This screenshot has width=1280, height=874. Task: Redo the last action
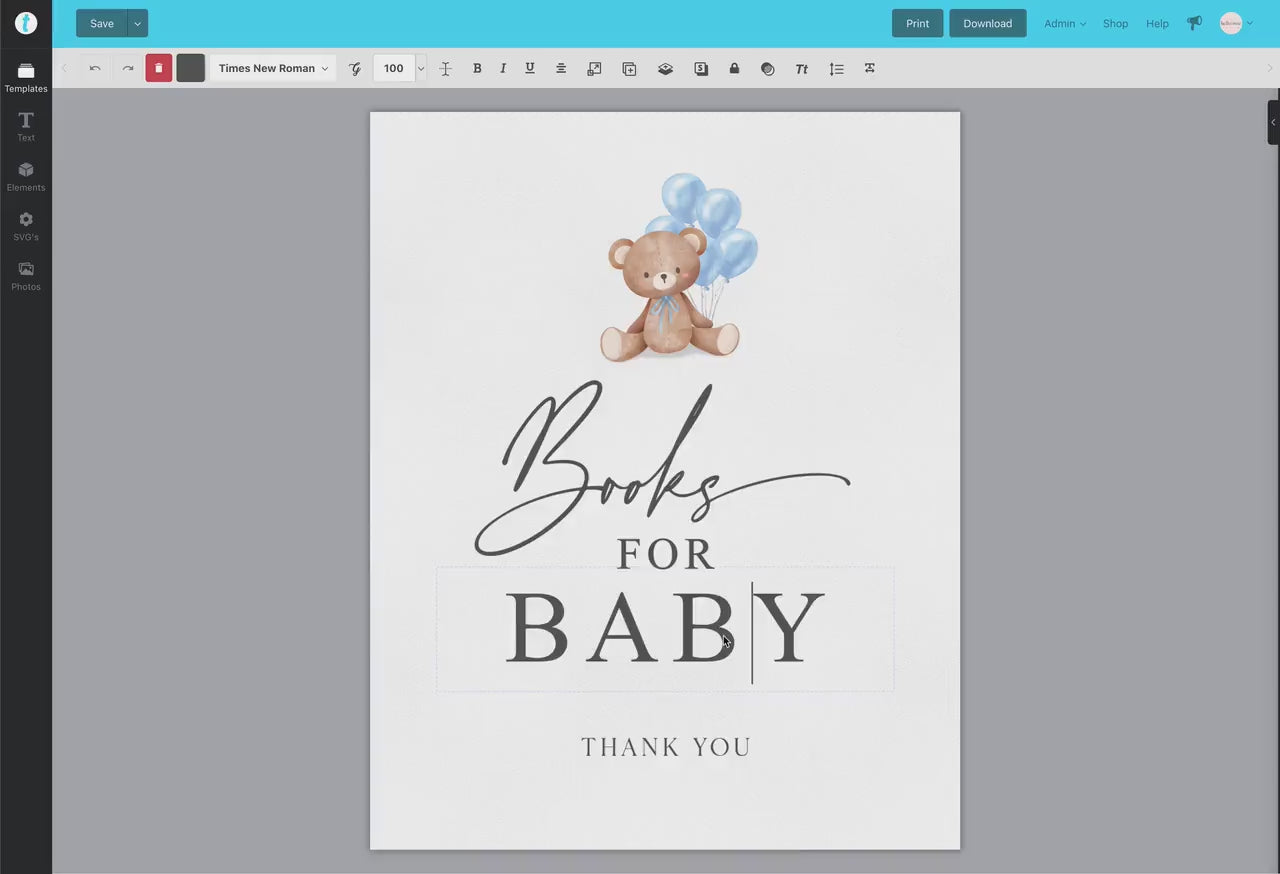point(128,68)
